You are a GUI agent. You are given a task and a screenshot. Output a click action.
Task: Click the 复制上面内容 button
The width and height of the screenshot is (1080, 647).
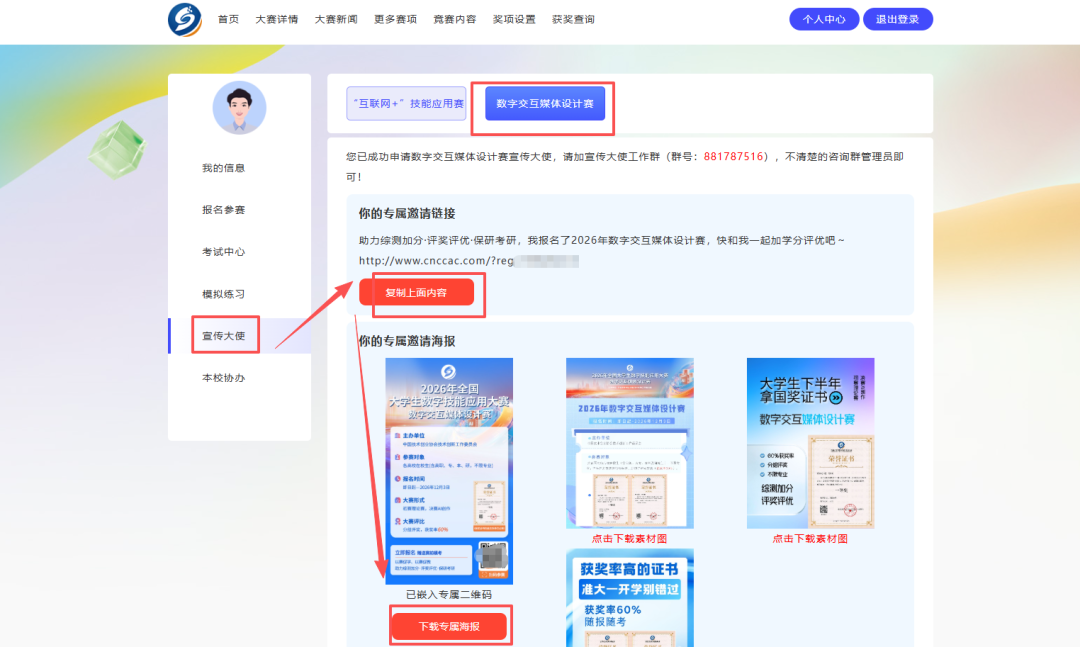click(416, 292)
